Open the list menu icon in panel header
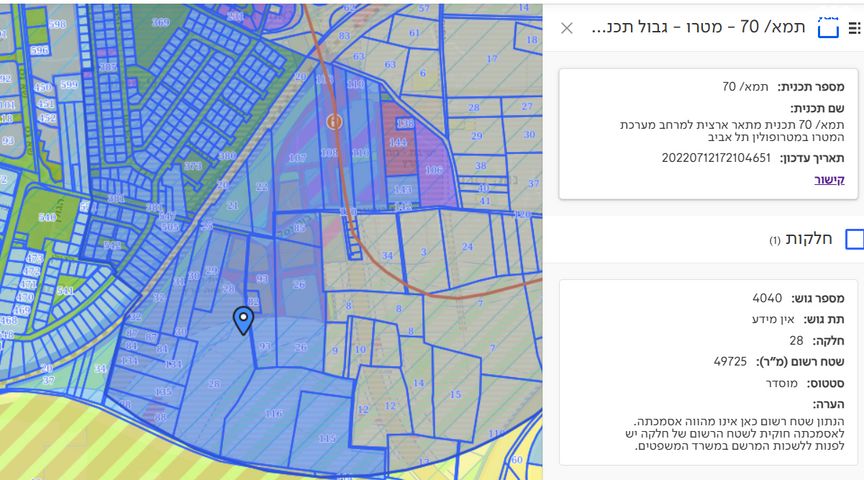864x480 pixels. 855,28
